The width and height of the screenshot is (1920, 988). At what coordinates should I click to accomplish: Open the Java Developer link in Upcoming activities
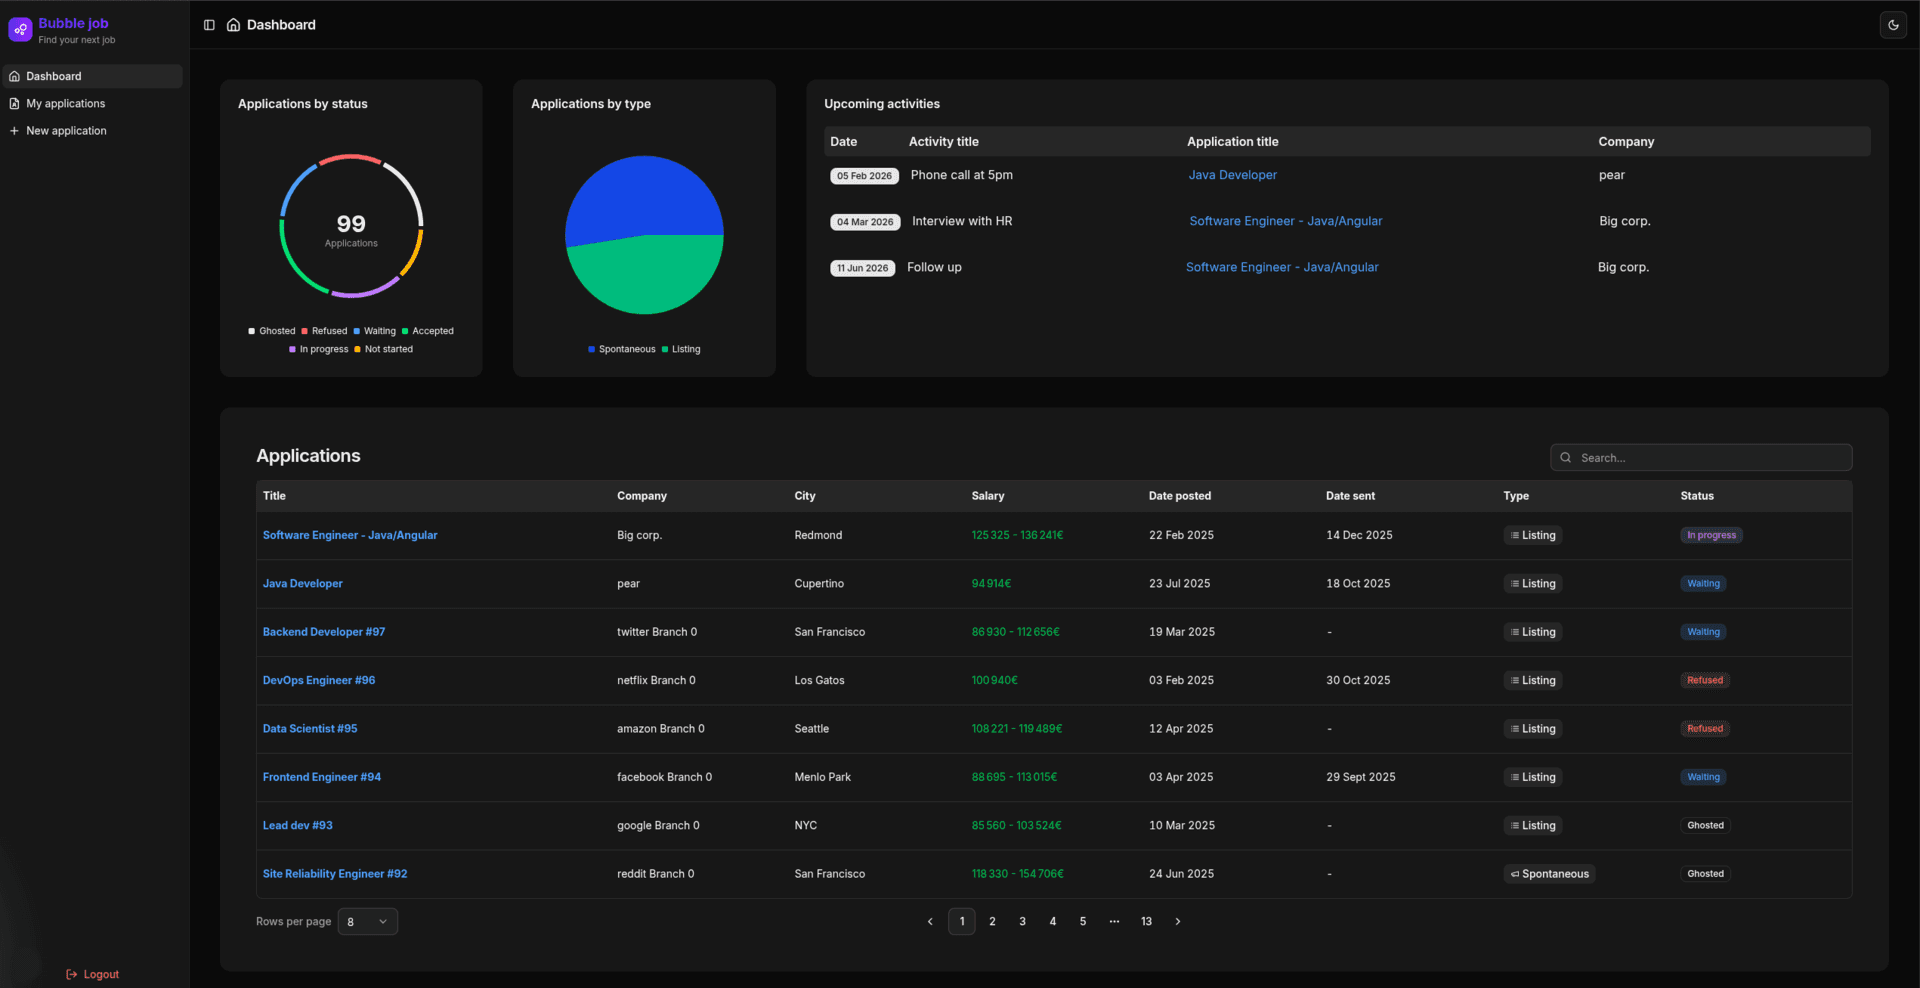pyautogui.click(x=1232, y=175)
